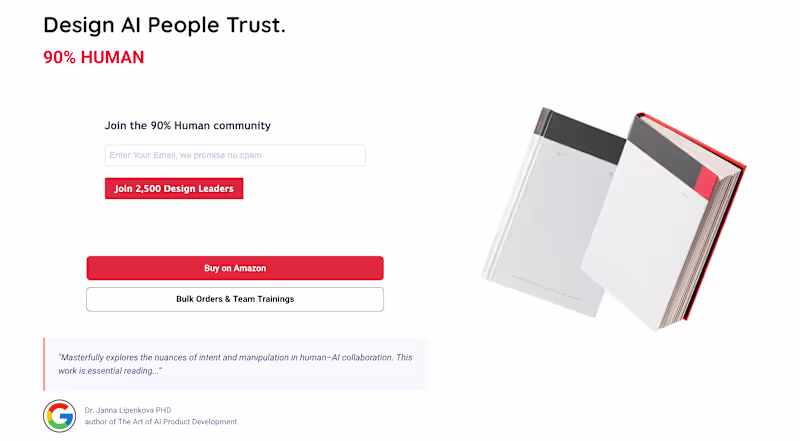The image size is (800, 441).
Task: Click the red 90% HUMAN title
Action: tap(94, 58)
